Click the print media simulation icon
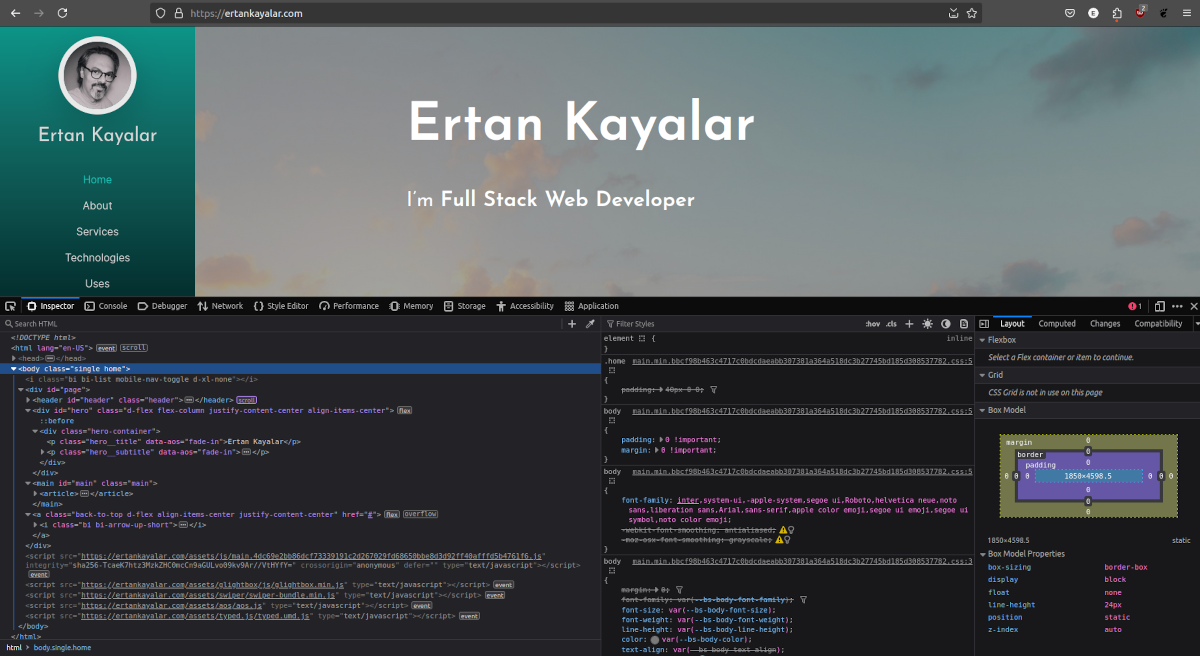 pyautogui.click(x=963, y=323)
